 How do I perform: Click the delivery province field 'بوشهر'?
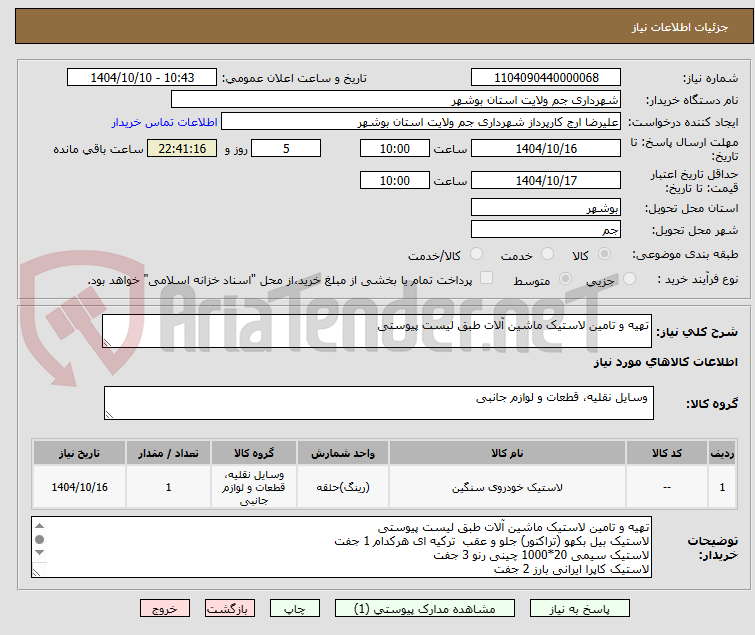(546, 207)
